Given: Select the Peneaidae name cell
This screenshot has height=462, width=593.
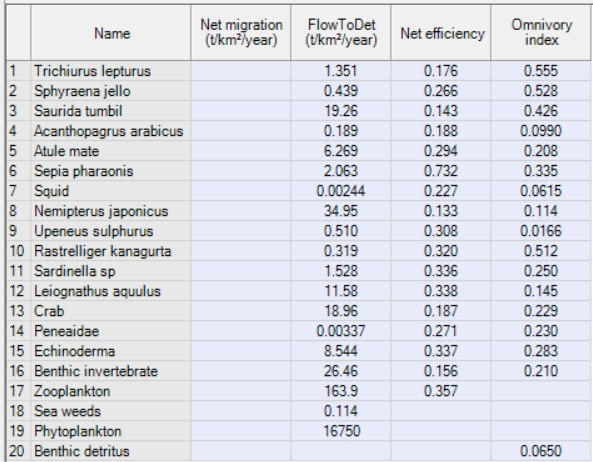Looking at the screenshot, I should (111, 332).
